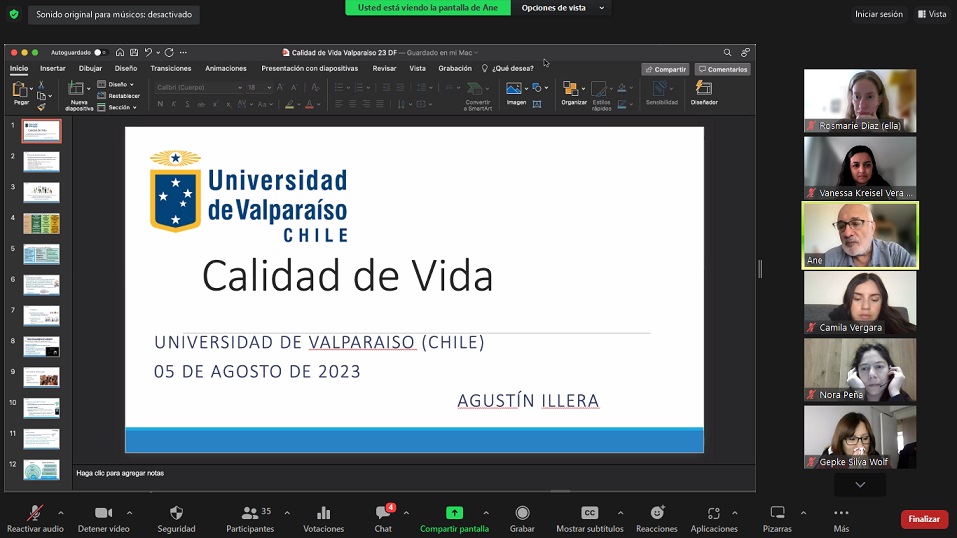
Task: Click the Compartir button in PowerPoint
Action: pos(665,70)
